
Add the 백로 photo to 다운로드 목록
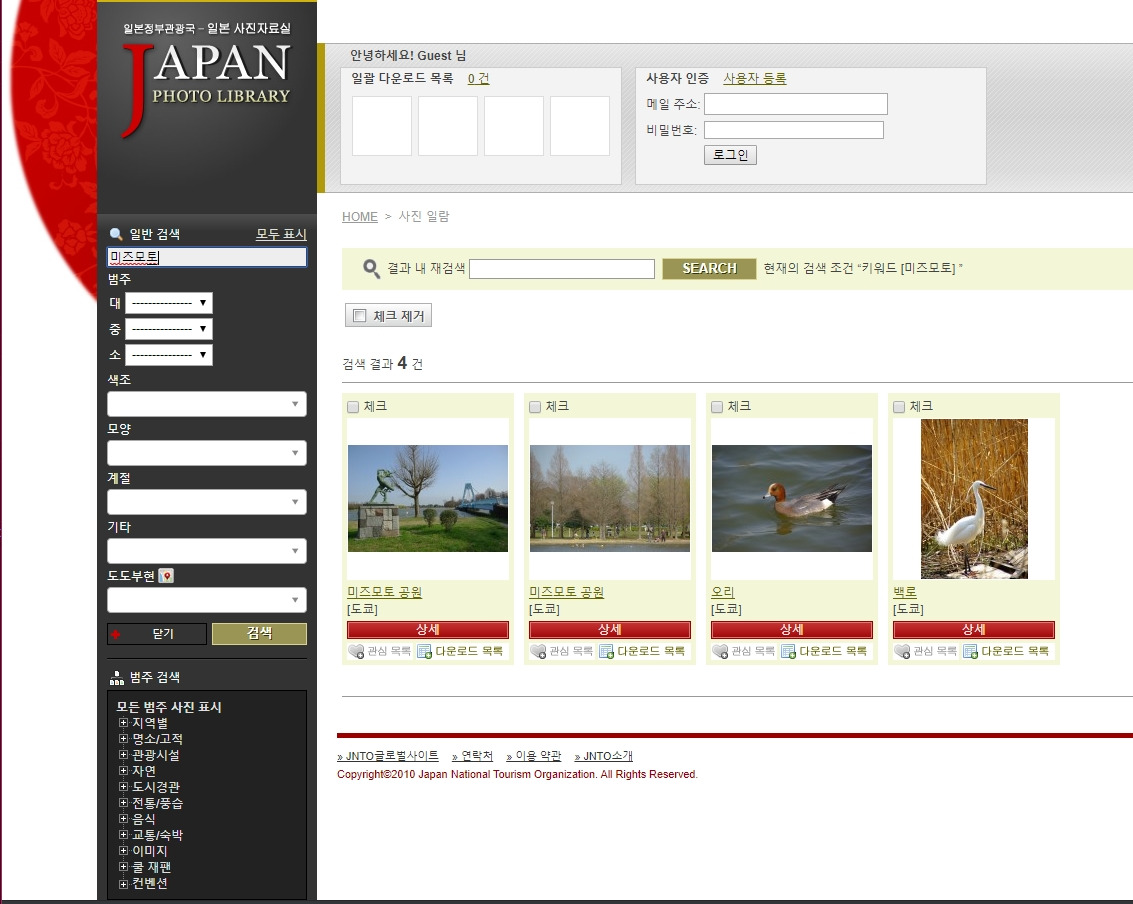pos(1007,651)
